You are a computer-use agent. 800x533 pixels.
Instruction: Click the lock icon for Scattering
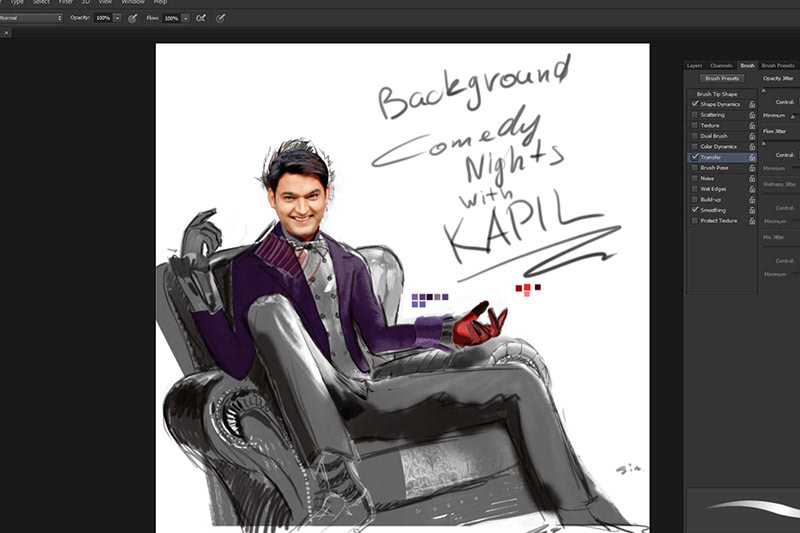[x=752, y=115]
